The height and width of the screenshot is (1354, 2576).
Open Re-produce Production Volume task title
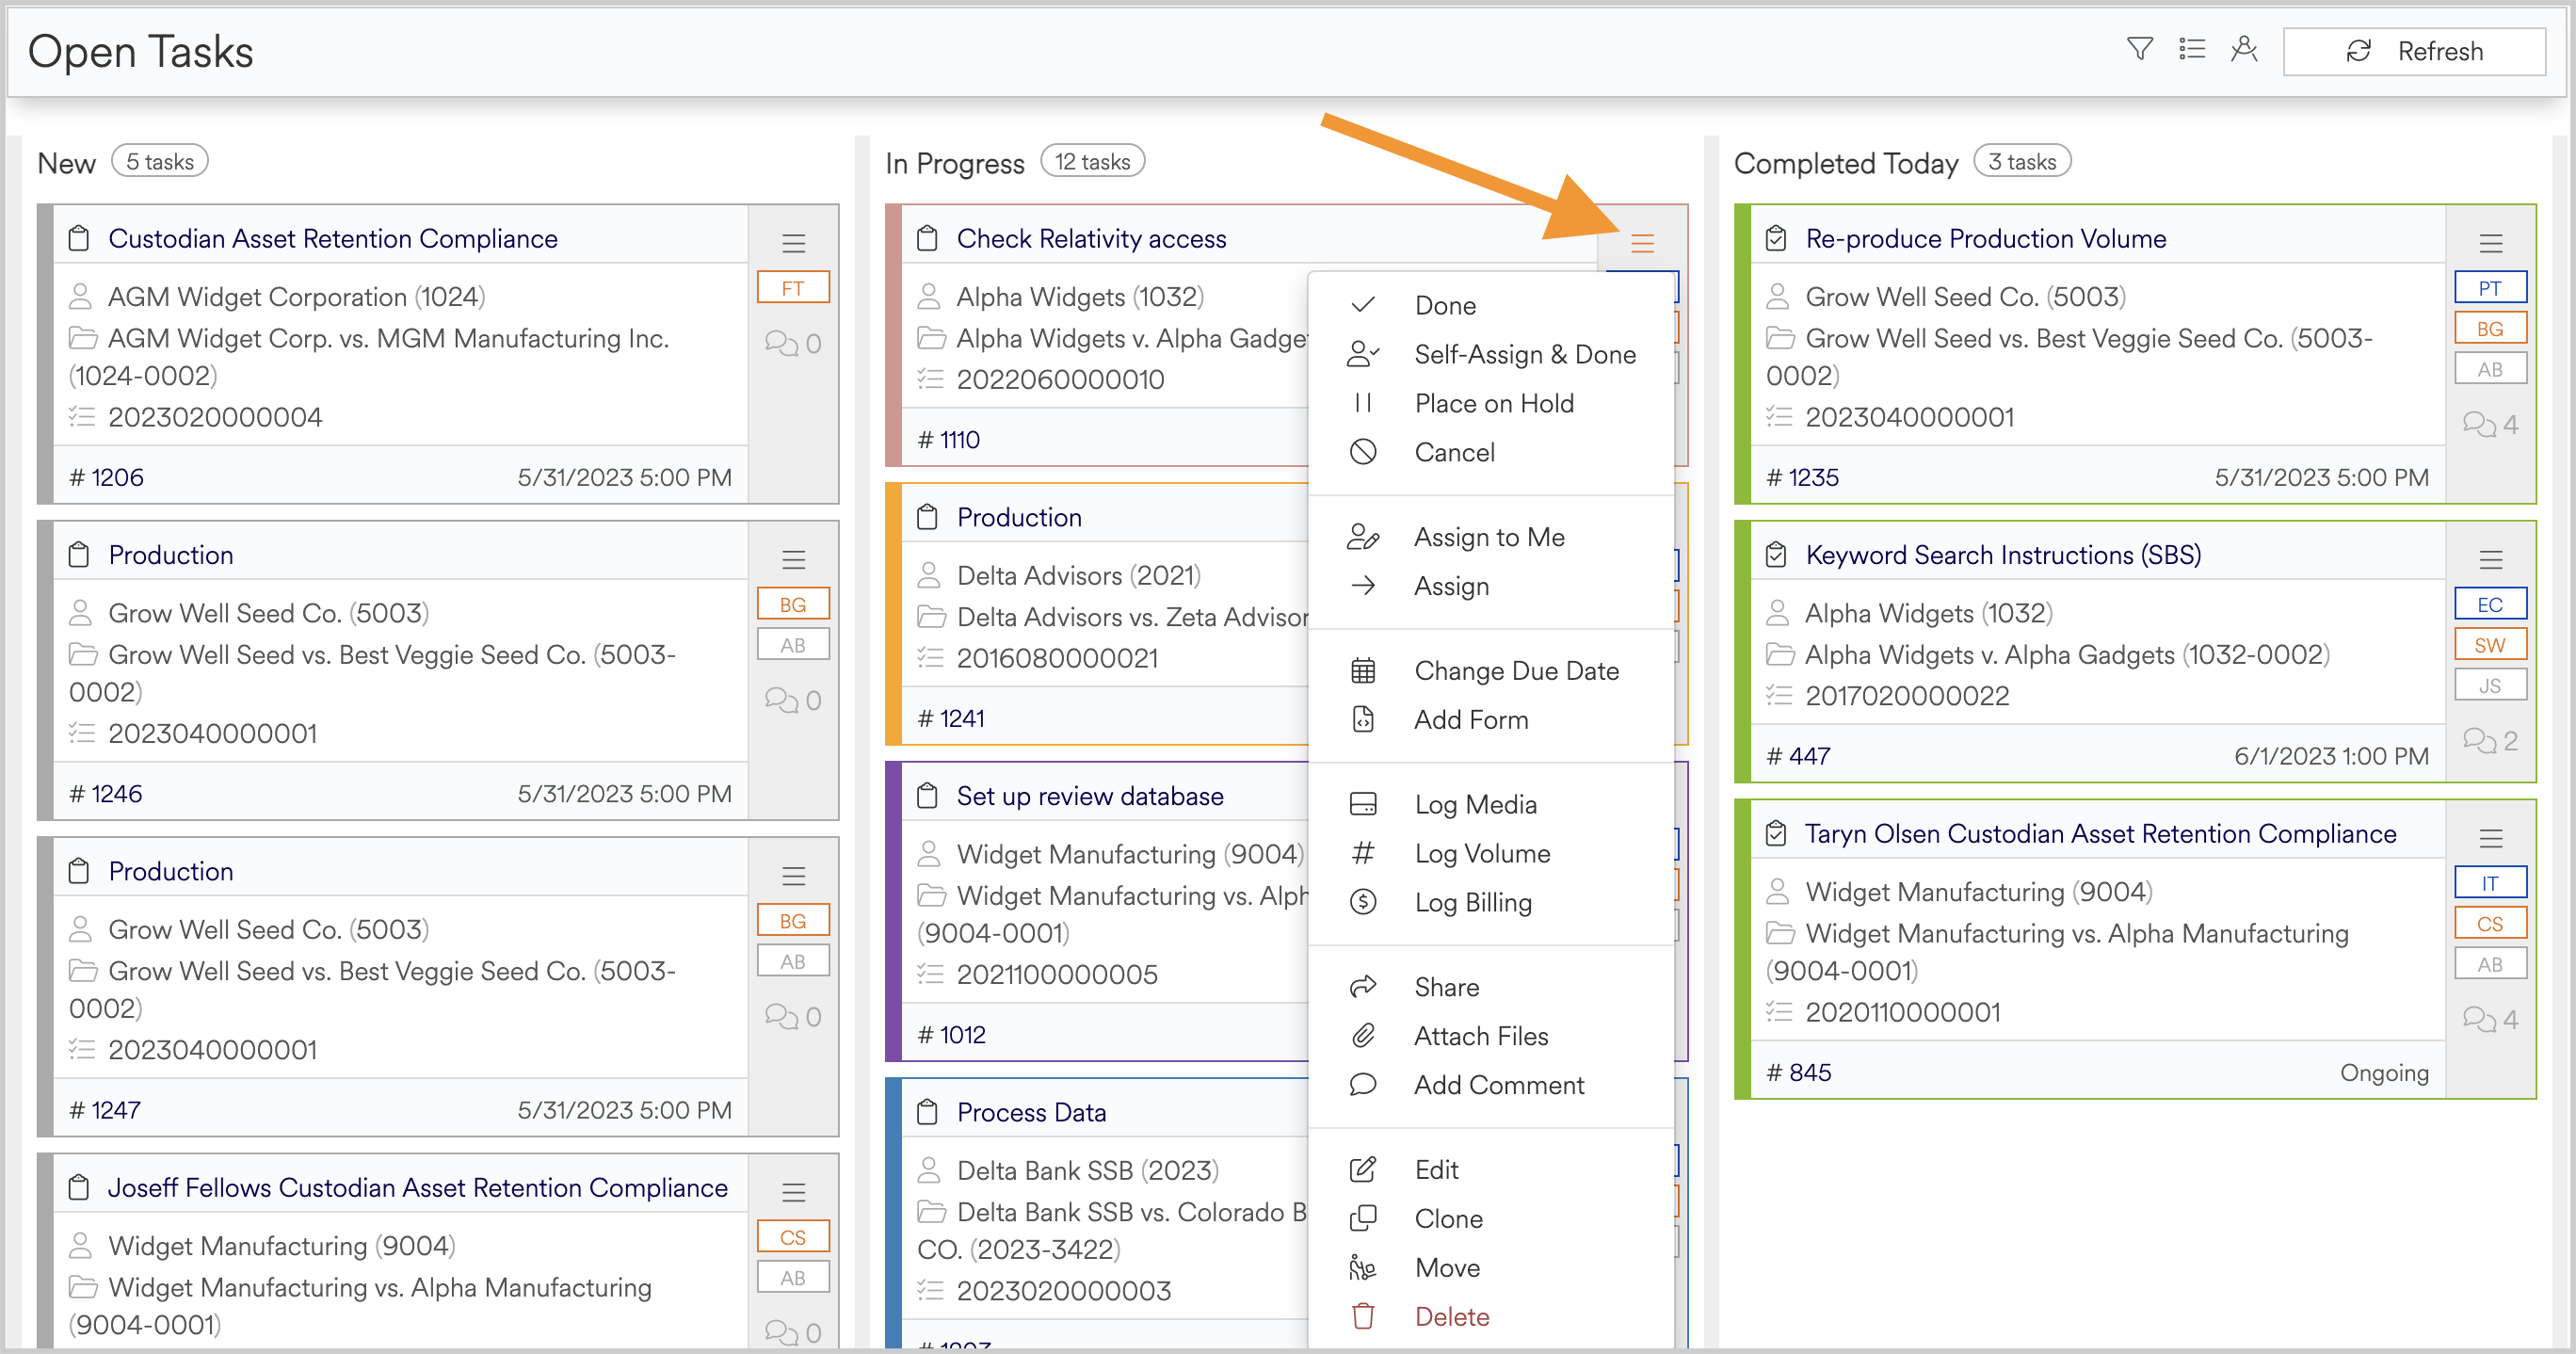pyautogui.click(x=1985, y=238)
